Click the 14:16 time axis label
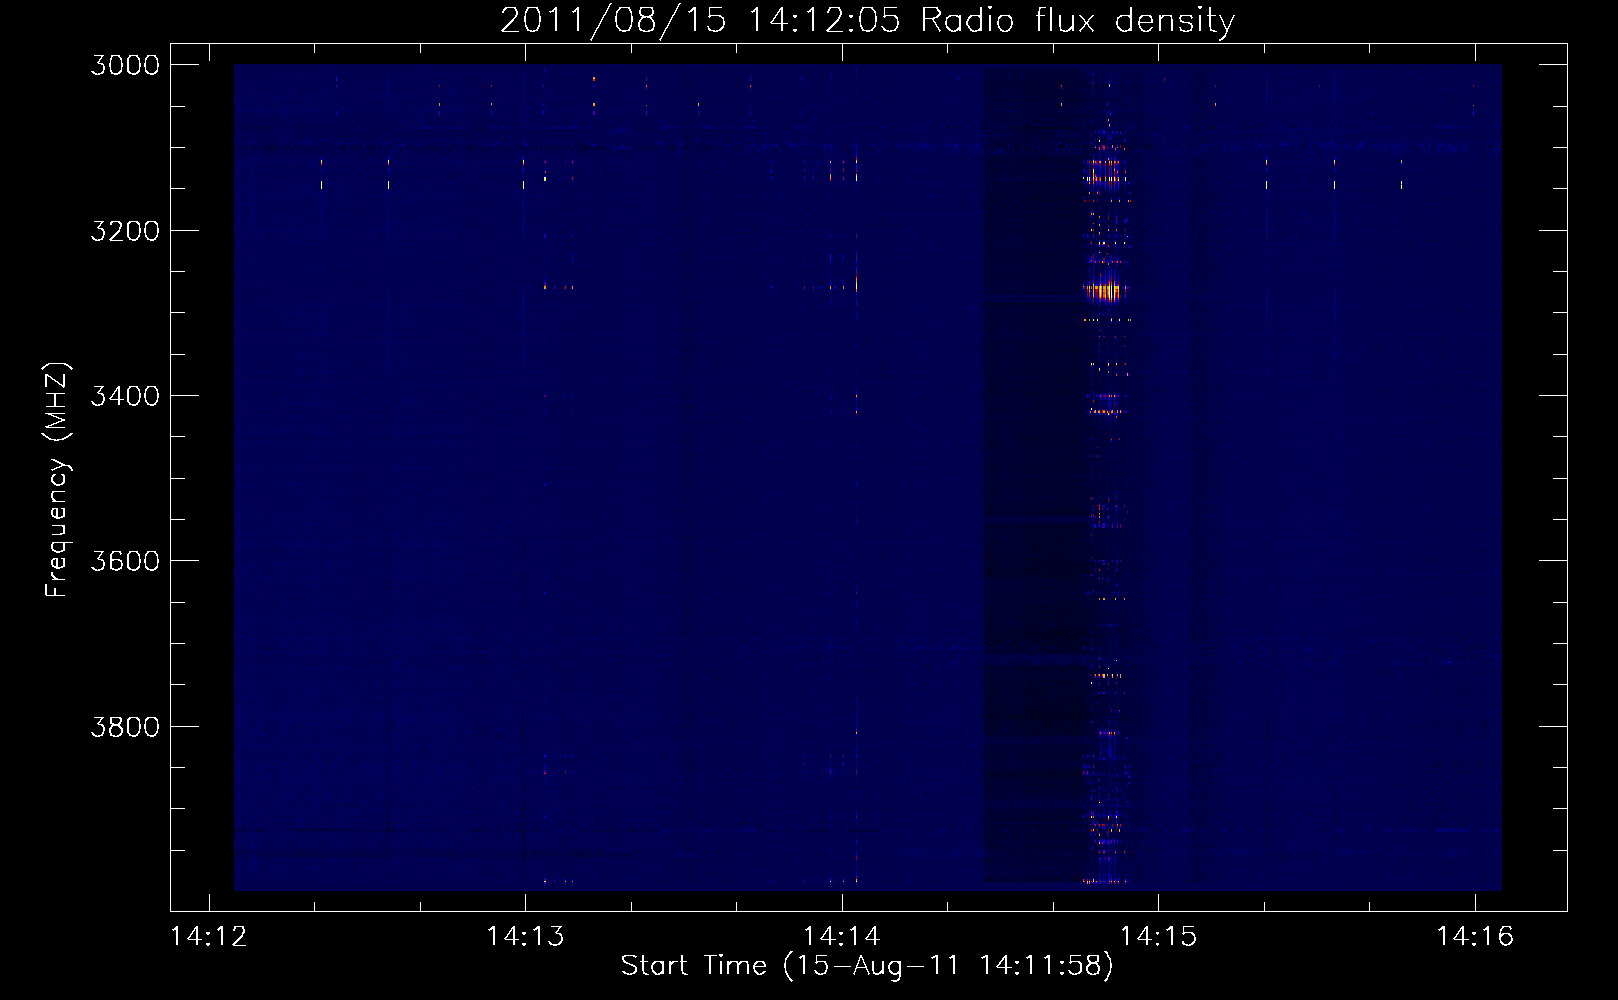 [1475, 936]
